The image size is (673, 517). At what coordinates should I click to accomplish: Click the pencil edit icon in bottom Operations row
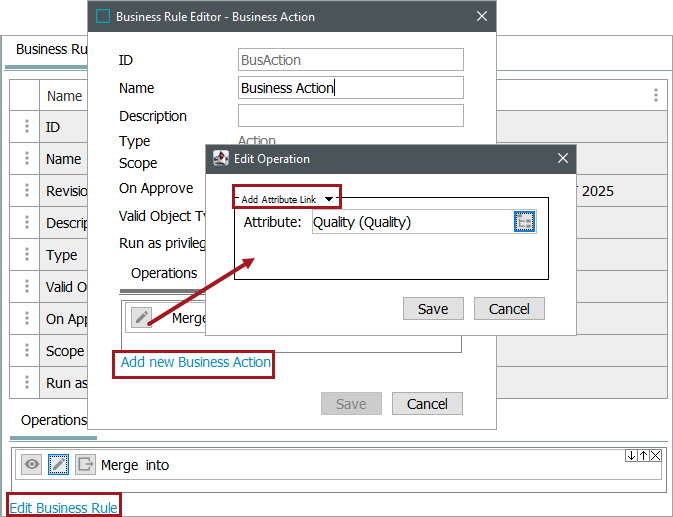click(x=59, y=464)
